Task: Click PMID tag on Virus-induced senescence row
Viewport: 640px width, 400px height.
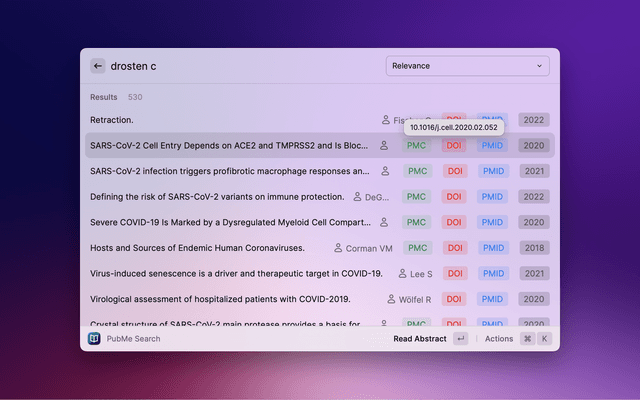Action: click(492, 274)
